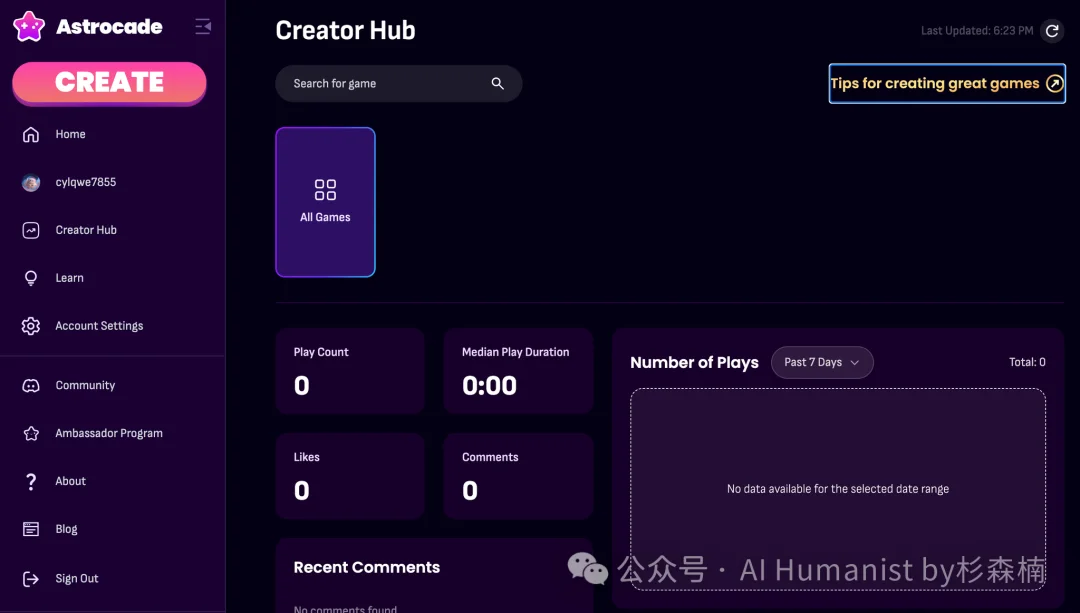Click the Community Discord icon
1080x613 pixels.
pyautogui.click(x=31, y=385)
